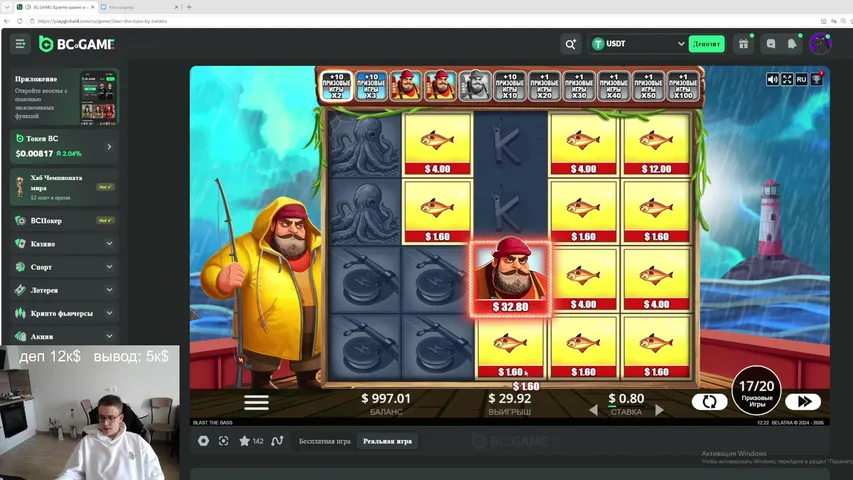
Task: Click the Лотерея ticket icon
Action: pos(20,290)
